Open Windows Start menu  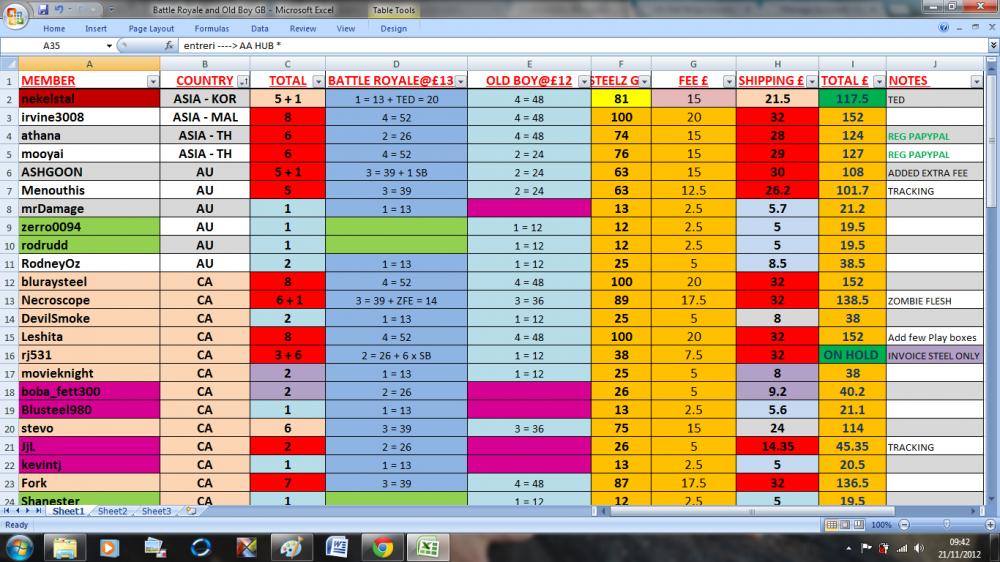pyautogui.click(x=18, y=547)
